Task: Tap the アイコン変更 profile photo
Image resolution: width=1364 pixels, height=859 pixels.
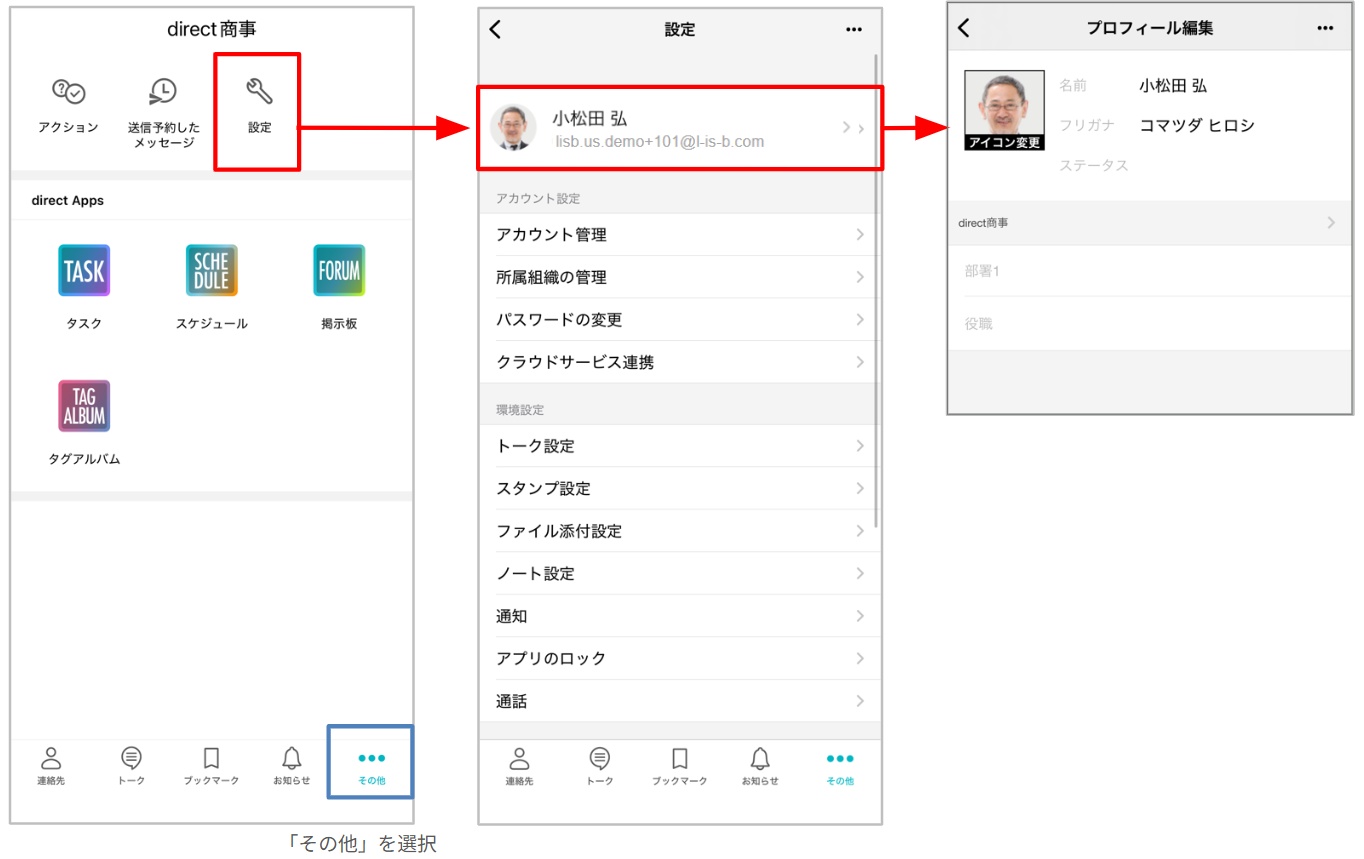Action: [x=1005, y=110]
